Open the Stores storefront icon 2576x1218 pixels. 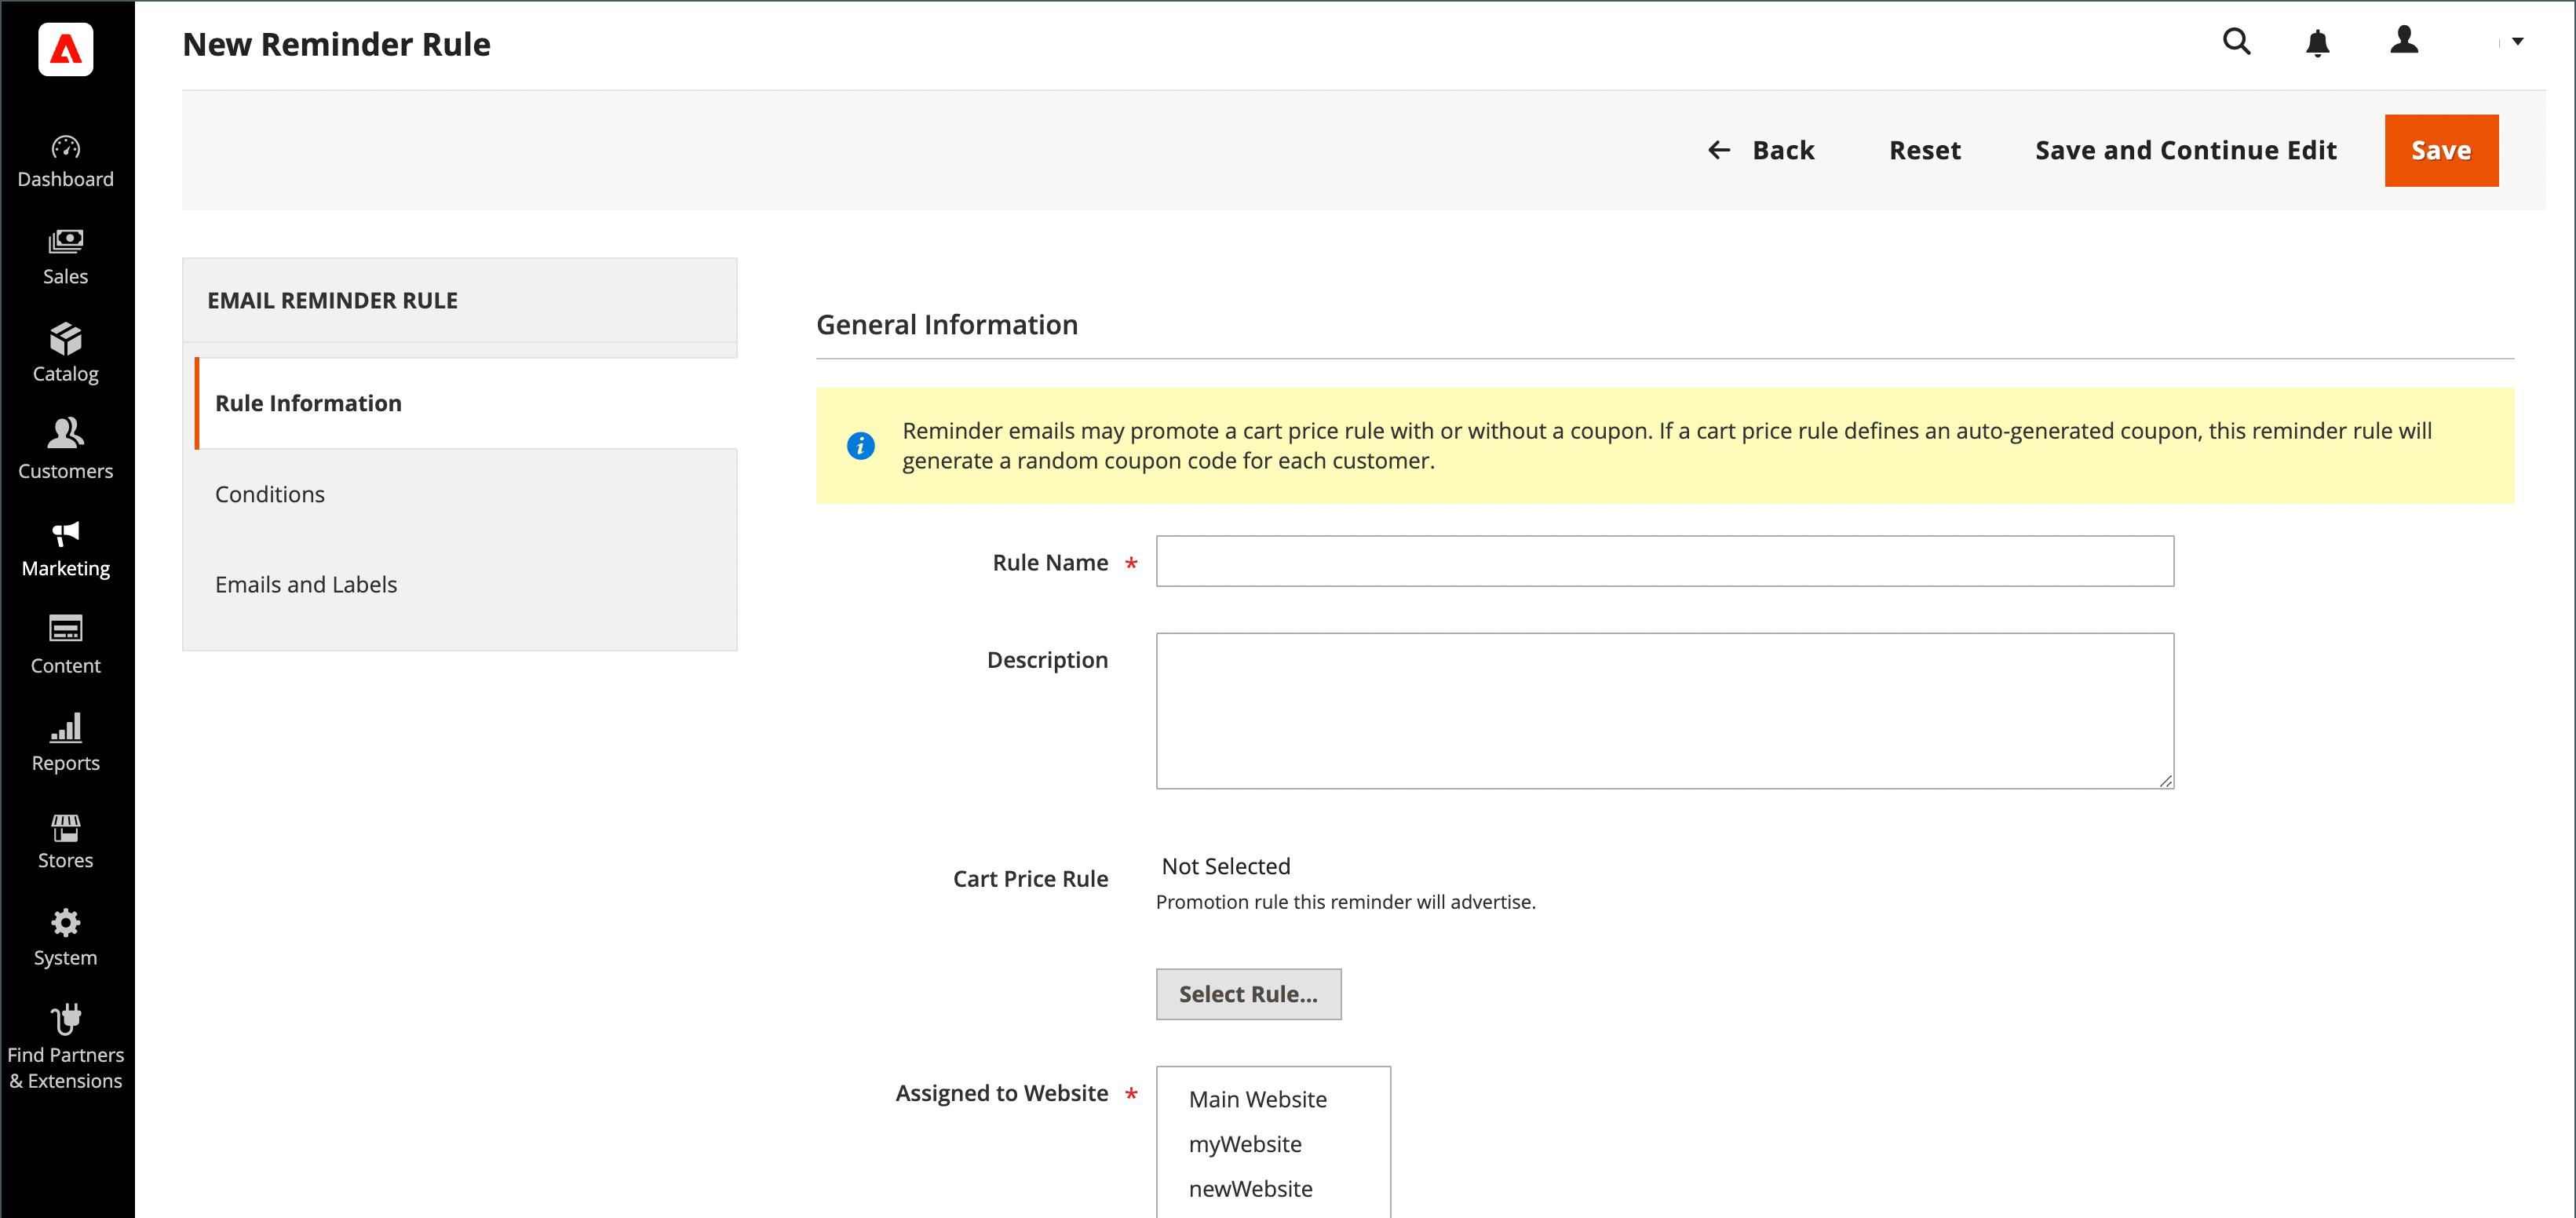pos(65,827)
